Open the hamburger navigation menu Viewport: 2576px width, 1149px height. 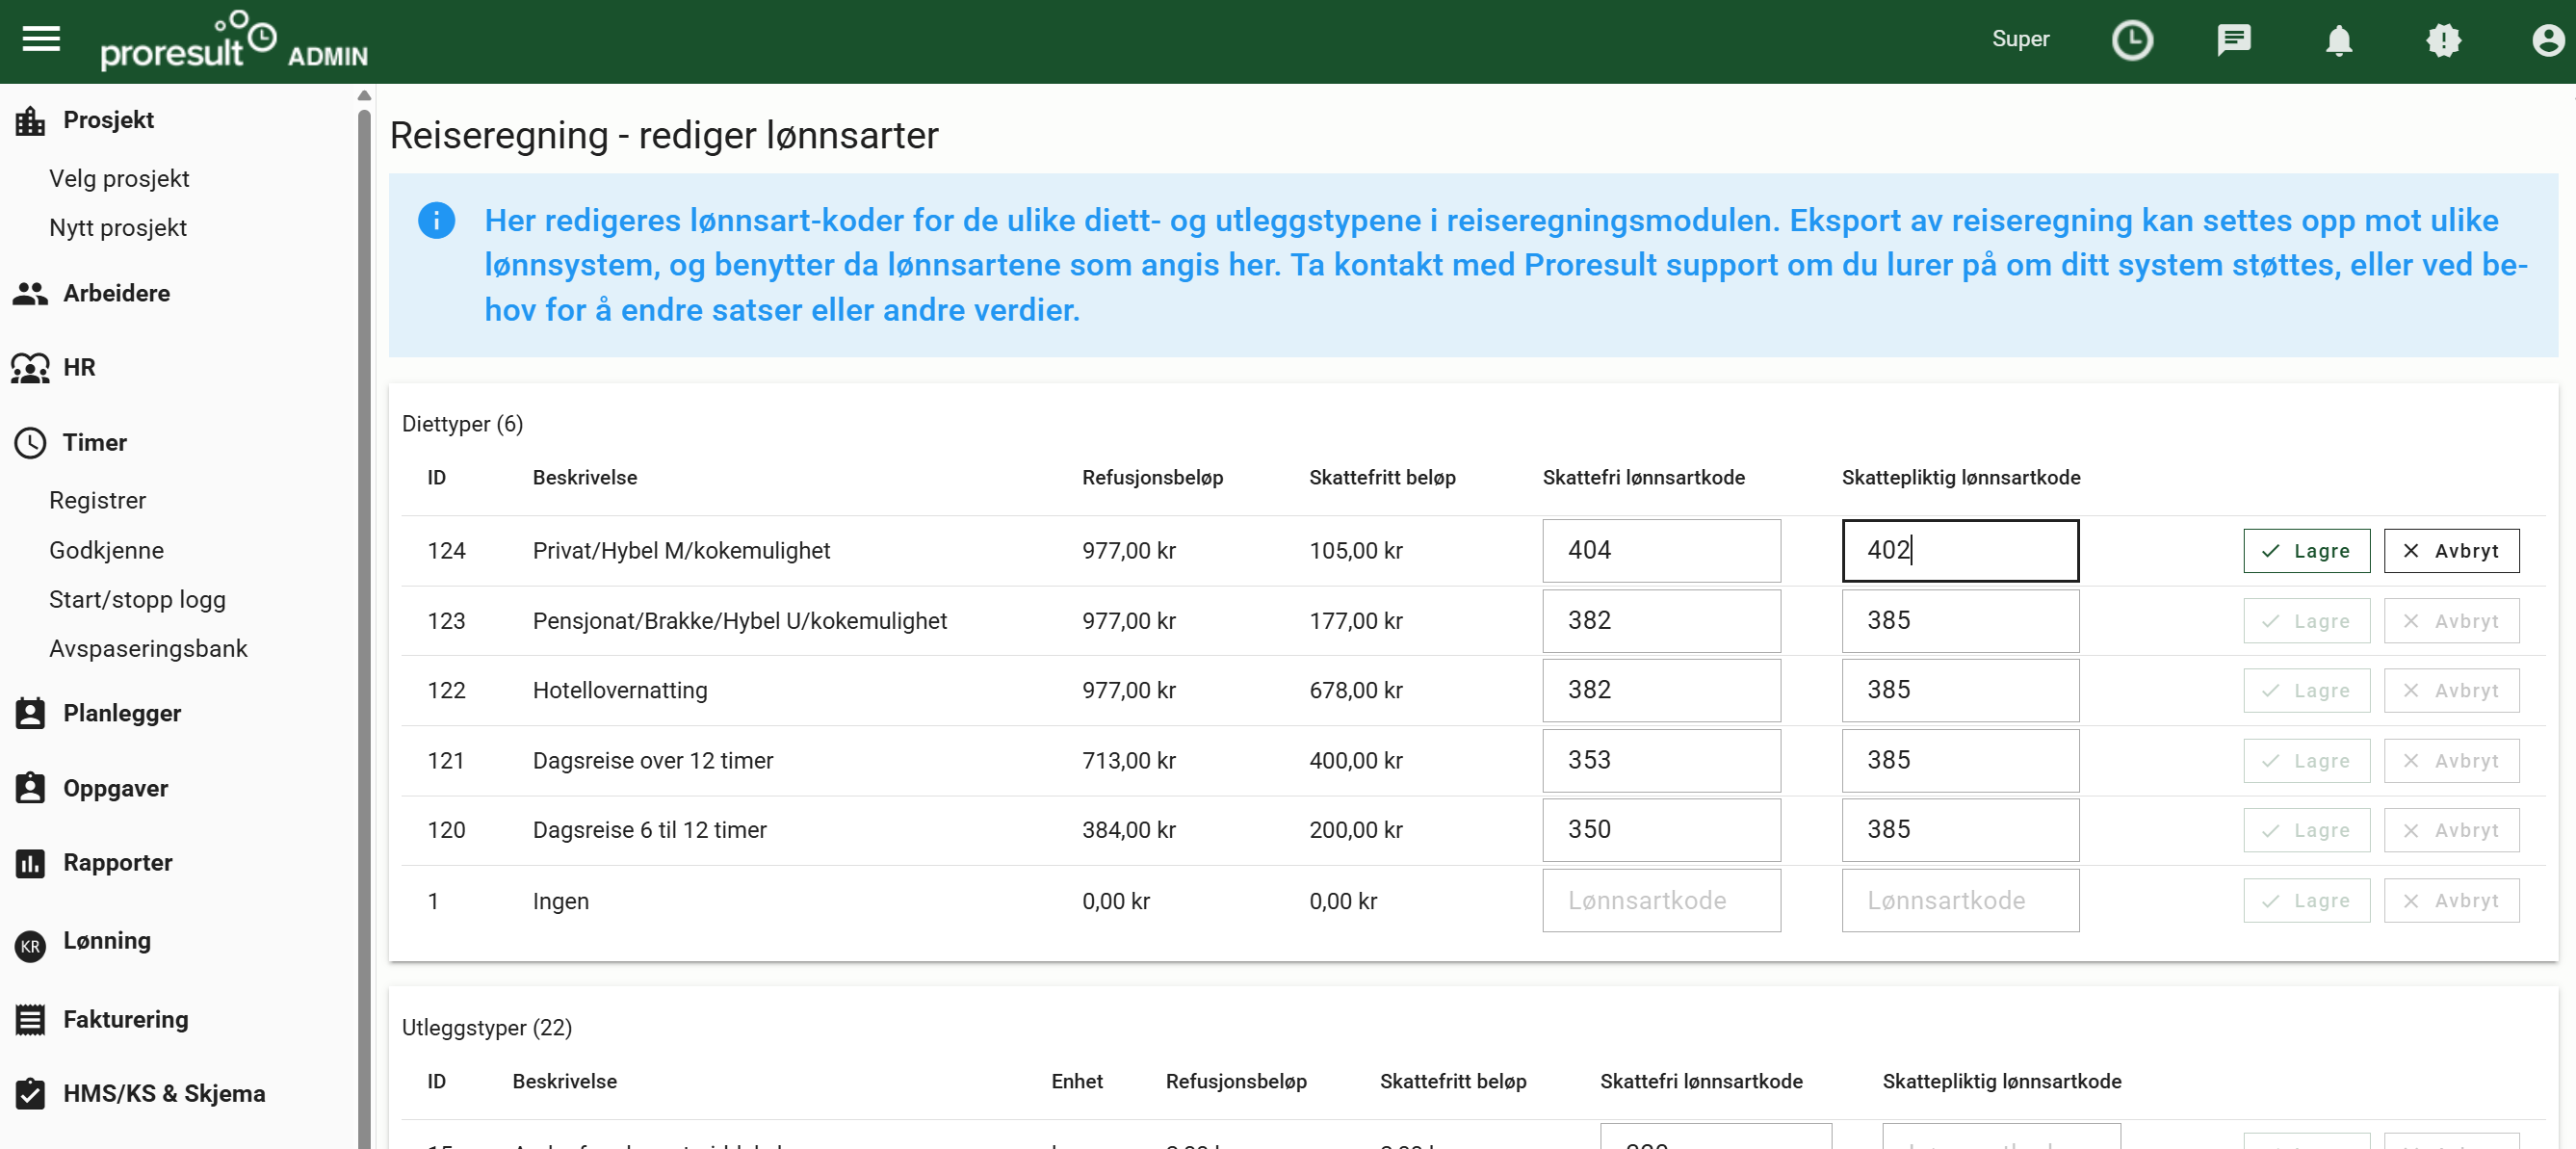pos(41,40)
